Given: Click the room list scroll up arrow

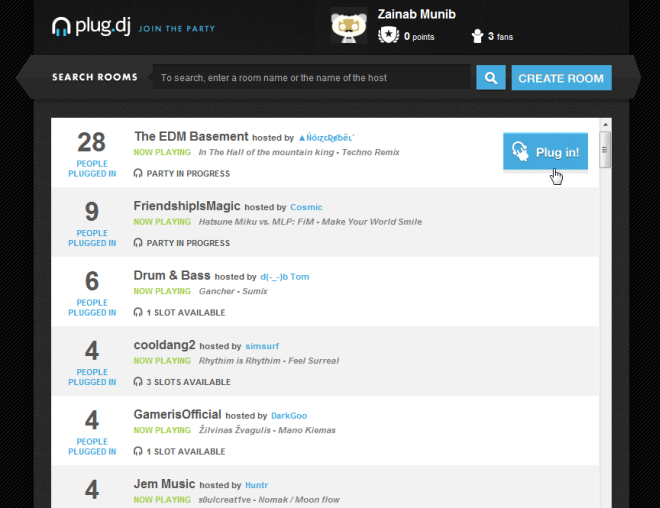Looking at the screenshot, I should 605,125.
